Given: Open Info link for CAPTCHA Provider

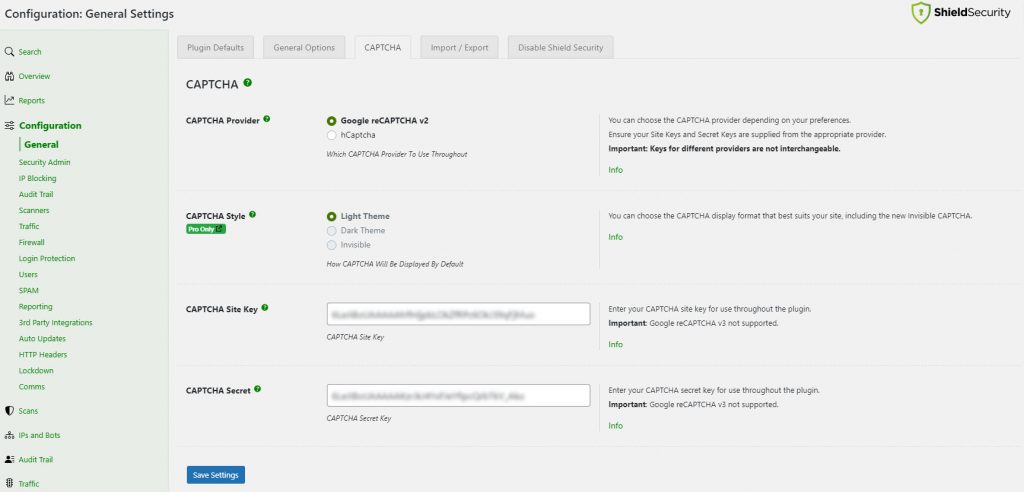Looking at the screenshot, I should tap(615, 170).
